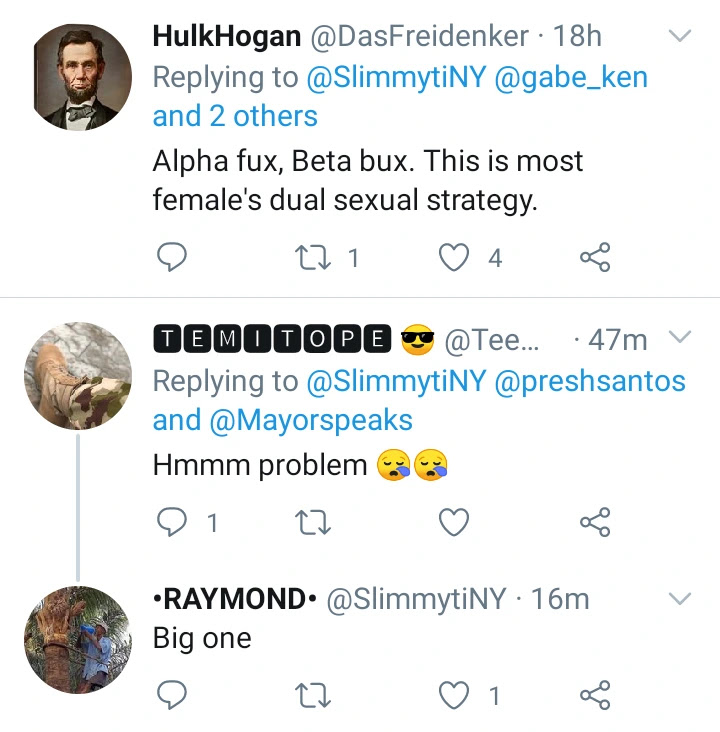This screenshot has height=732, width=720.
Task: Open the @Mayorspeaks mention link
Action: pyautogui.click(x=310, y=420)
